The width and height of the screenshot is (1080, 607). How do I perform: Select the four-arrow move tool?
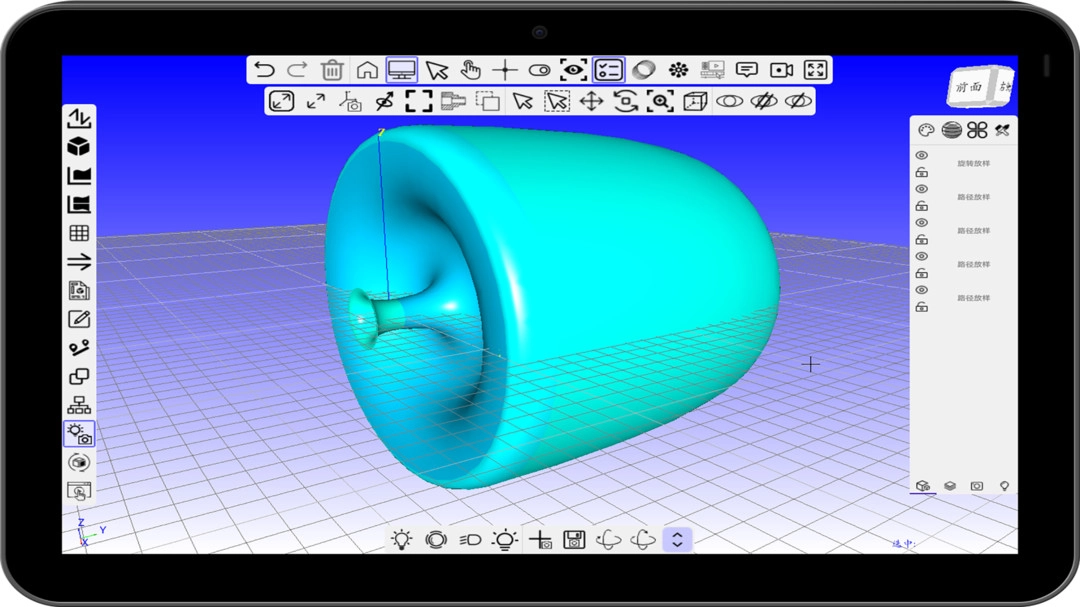pos(591,101)
